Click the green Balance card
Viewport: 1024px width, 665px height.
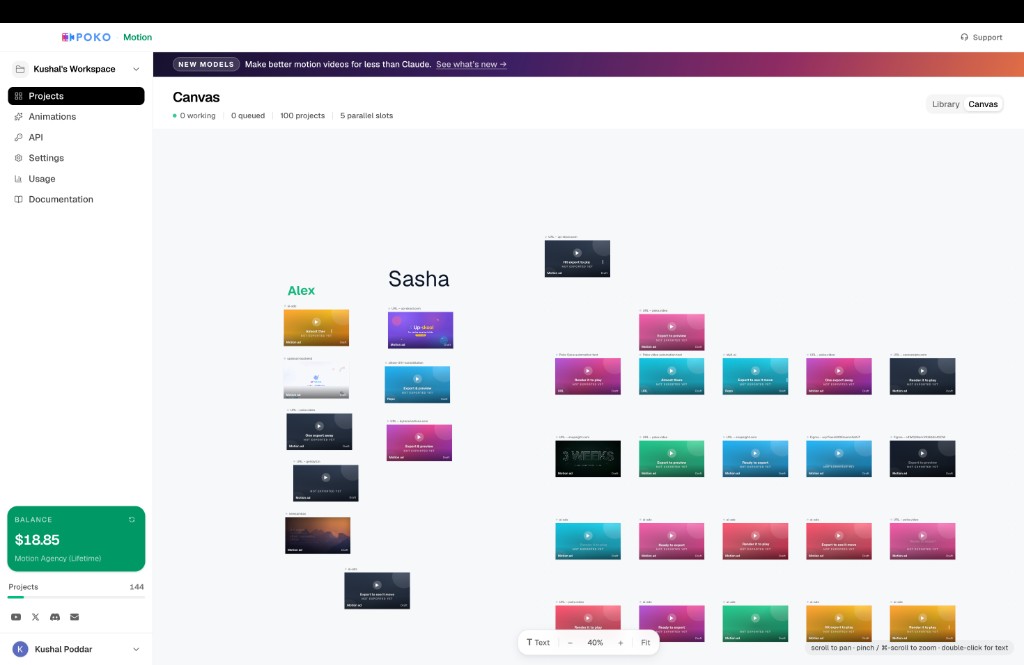point(76,539)
